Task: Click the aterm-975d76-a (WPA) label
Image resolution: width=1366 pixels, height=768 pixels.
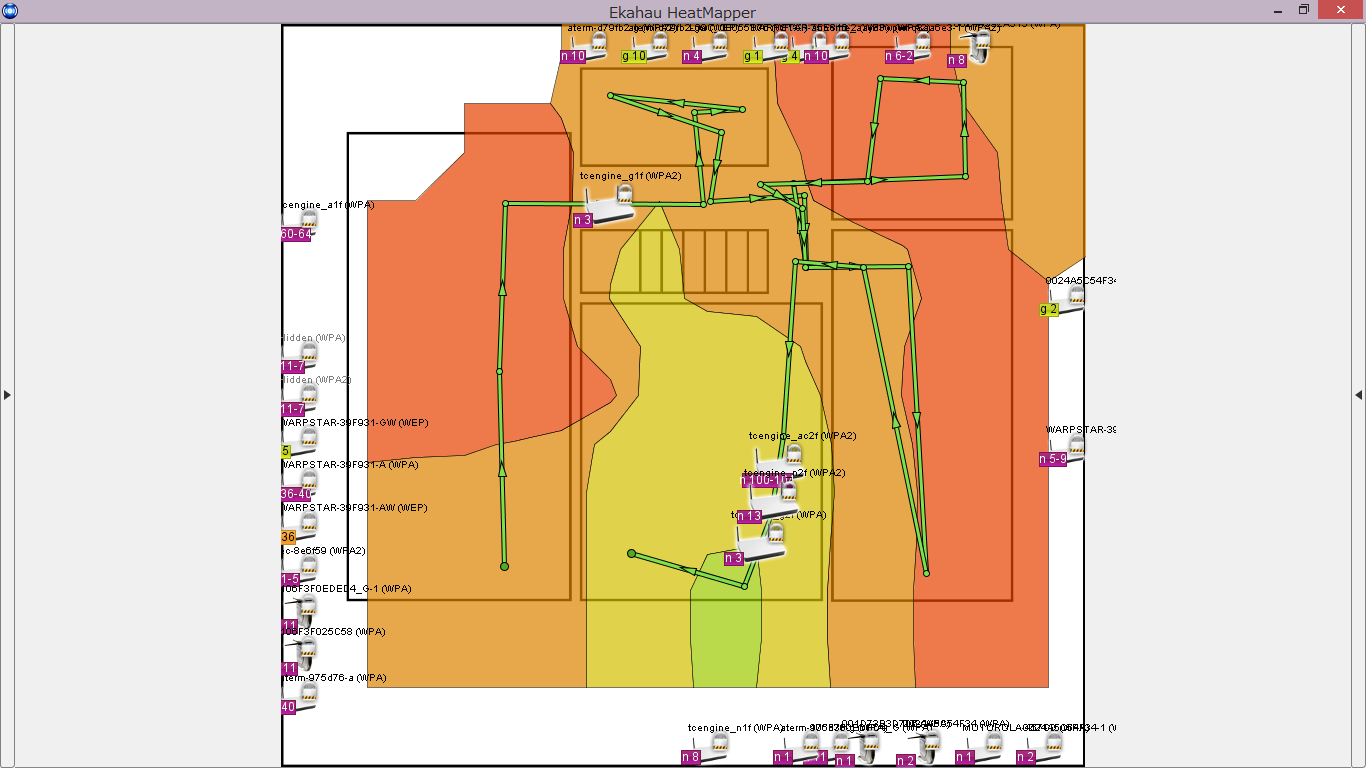Action: [334, 678]
